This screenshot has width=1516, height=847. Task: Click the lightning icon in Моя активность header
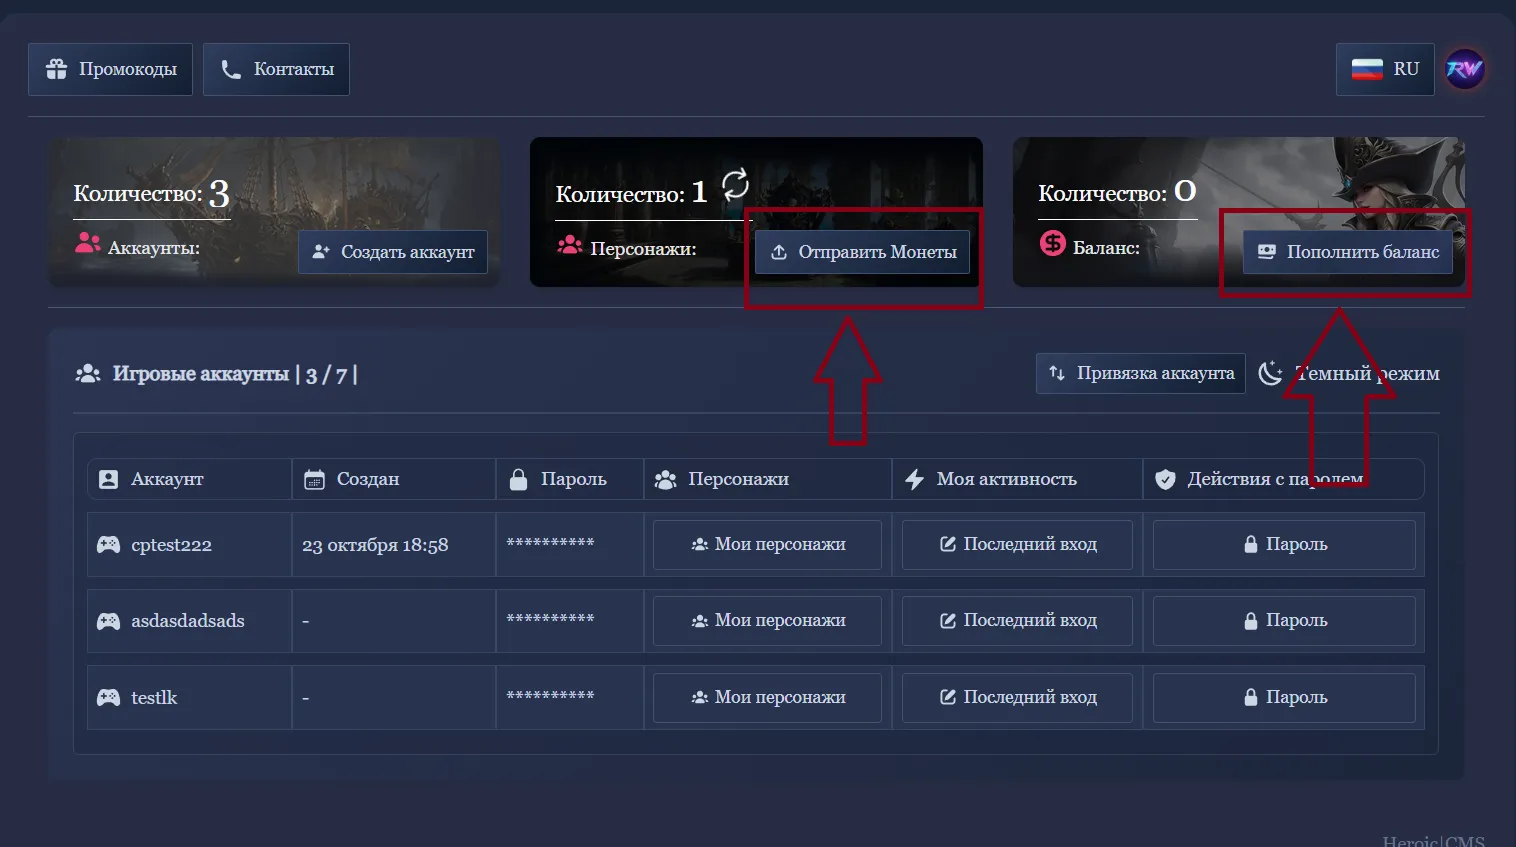(x=914, y=480)
